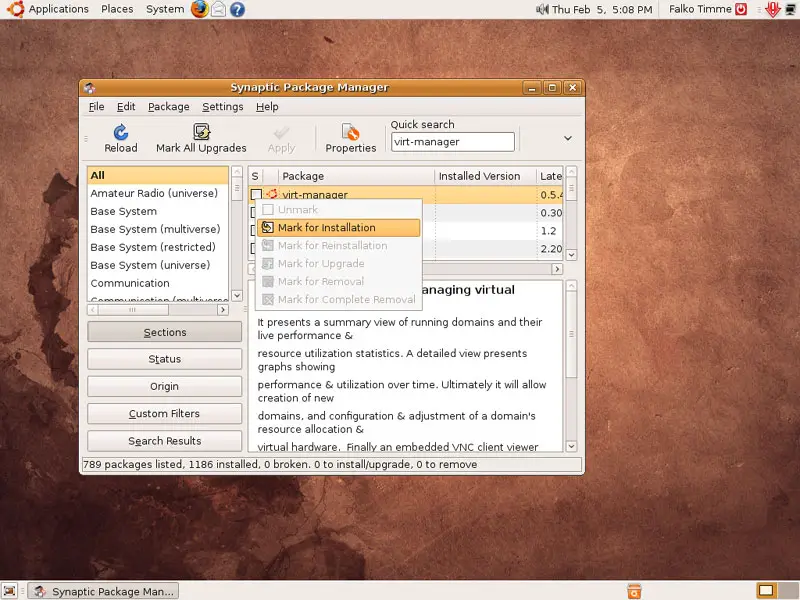The height and width of the screenshot is (600, 800).
Task: Click the Mark for Reinstallation icon
Action: [268, 245]
